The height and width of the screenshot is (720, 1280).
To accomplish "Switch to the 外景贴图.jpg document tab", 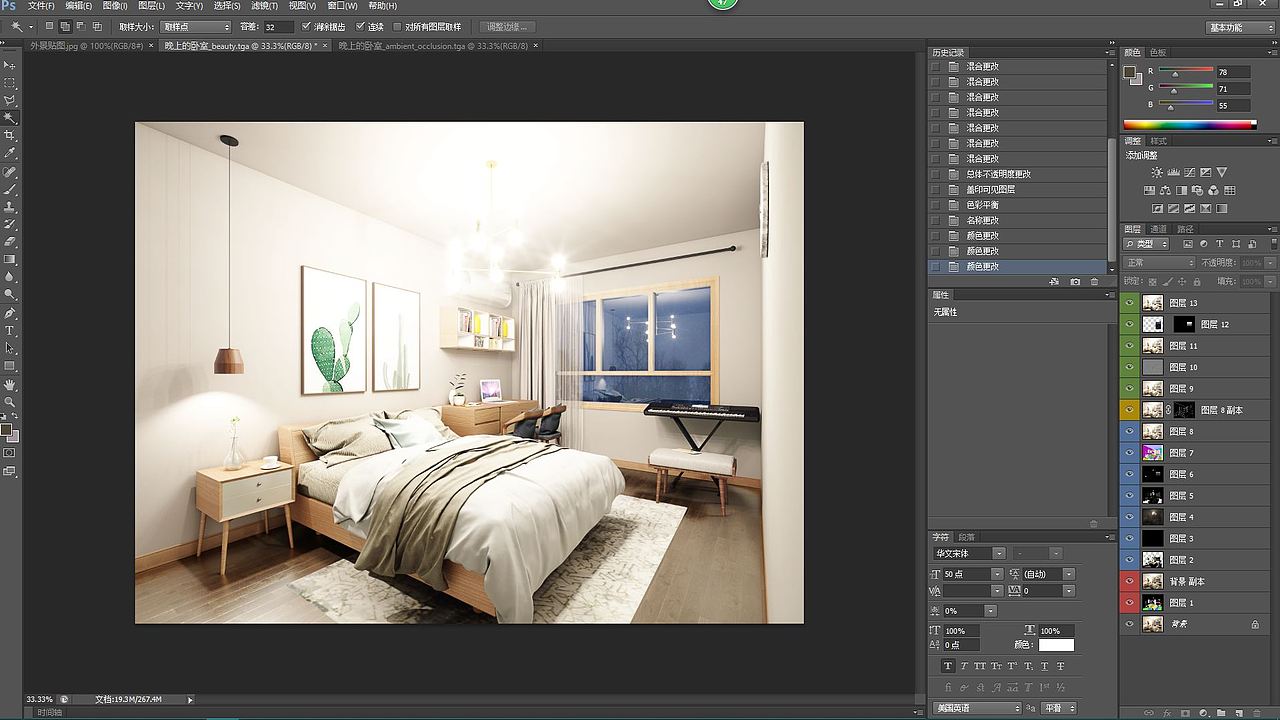I will [x=87, y=45].
